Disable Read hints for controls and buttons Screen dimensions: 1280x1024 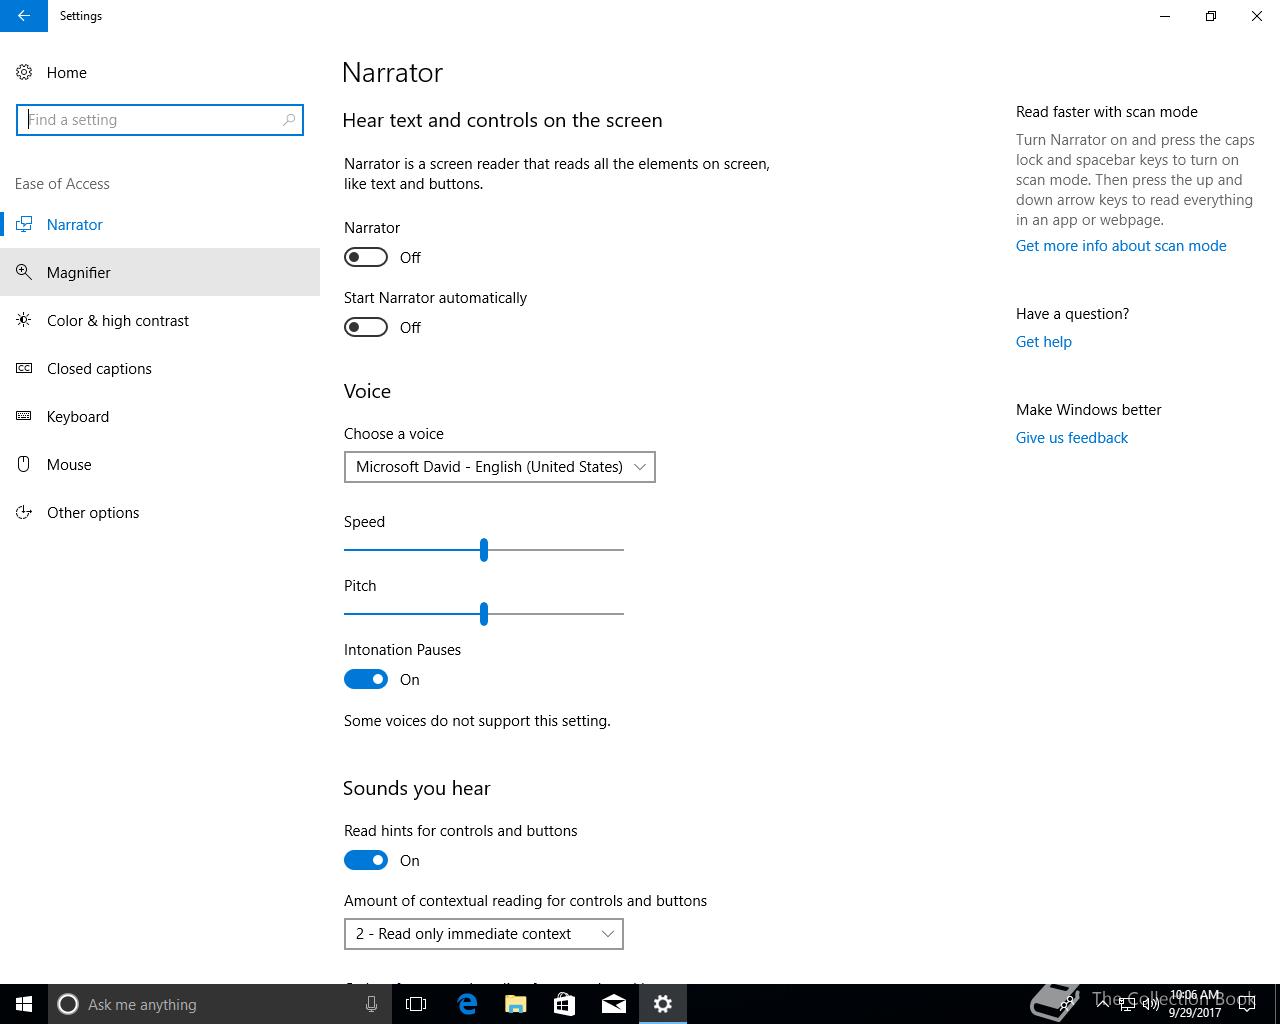[x=366, y=860]
